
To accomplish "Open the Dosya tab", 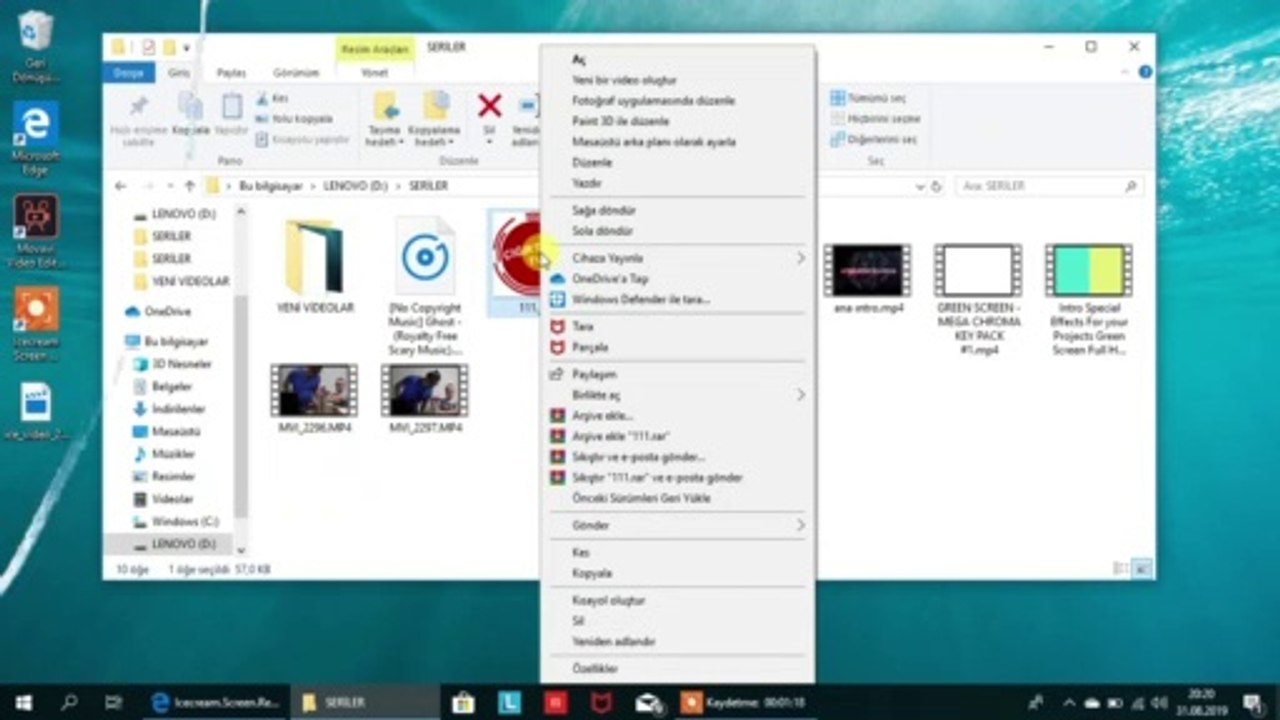I will [x=128, y=73].
